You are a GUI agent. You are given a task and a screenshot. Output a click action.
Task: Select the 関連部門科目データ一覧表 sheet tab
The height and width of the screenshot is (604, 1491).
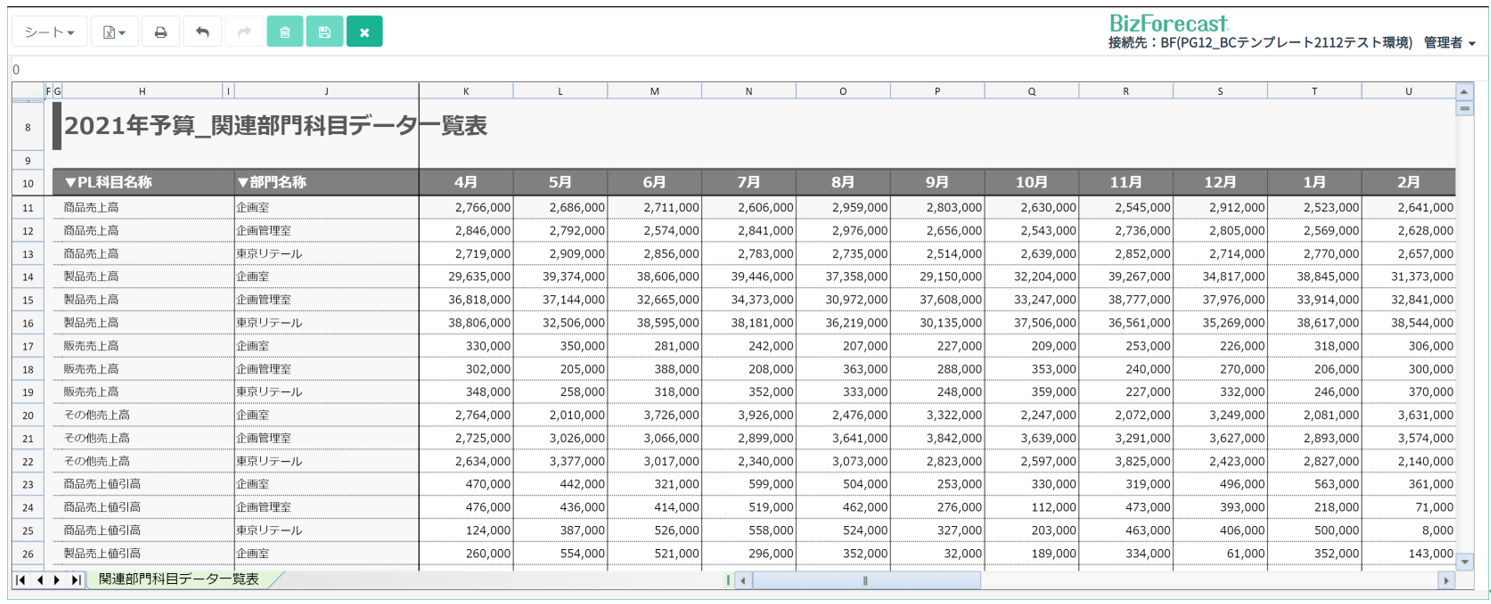coord(179,579)
